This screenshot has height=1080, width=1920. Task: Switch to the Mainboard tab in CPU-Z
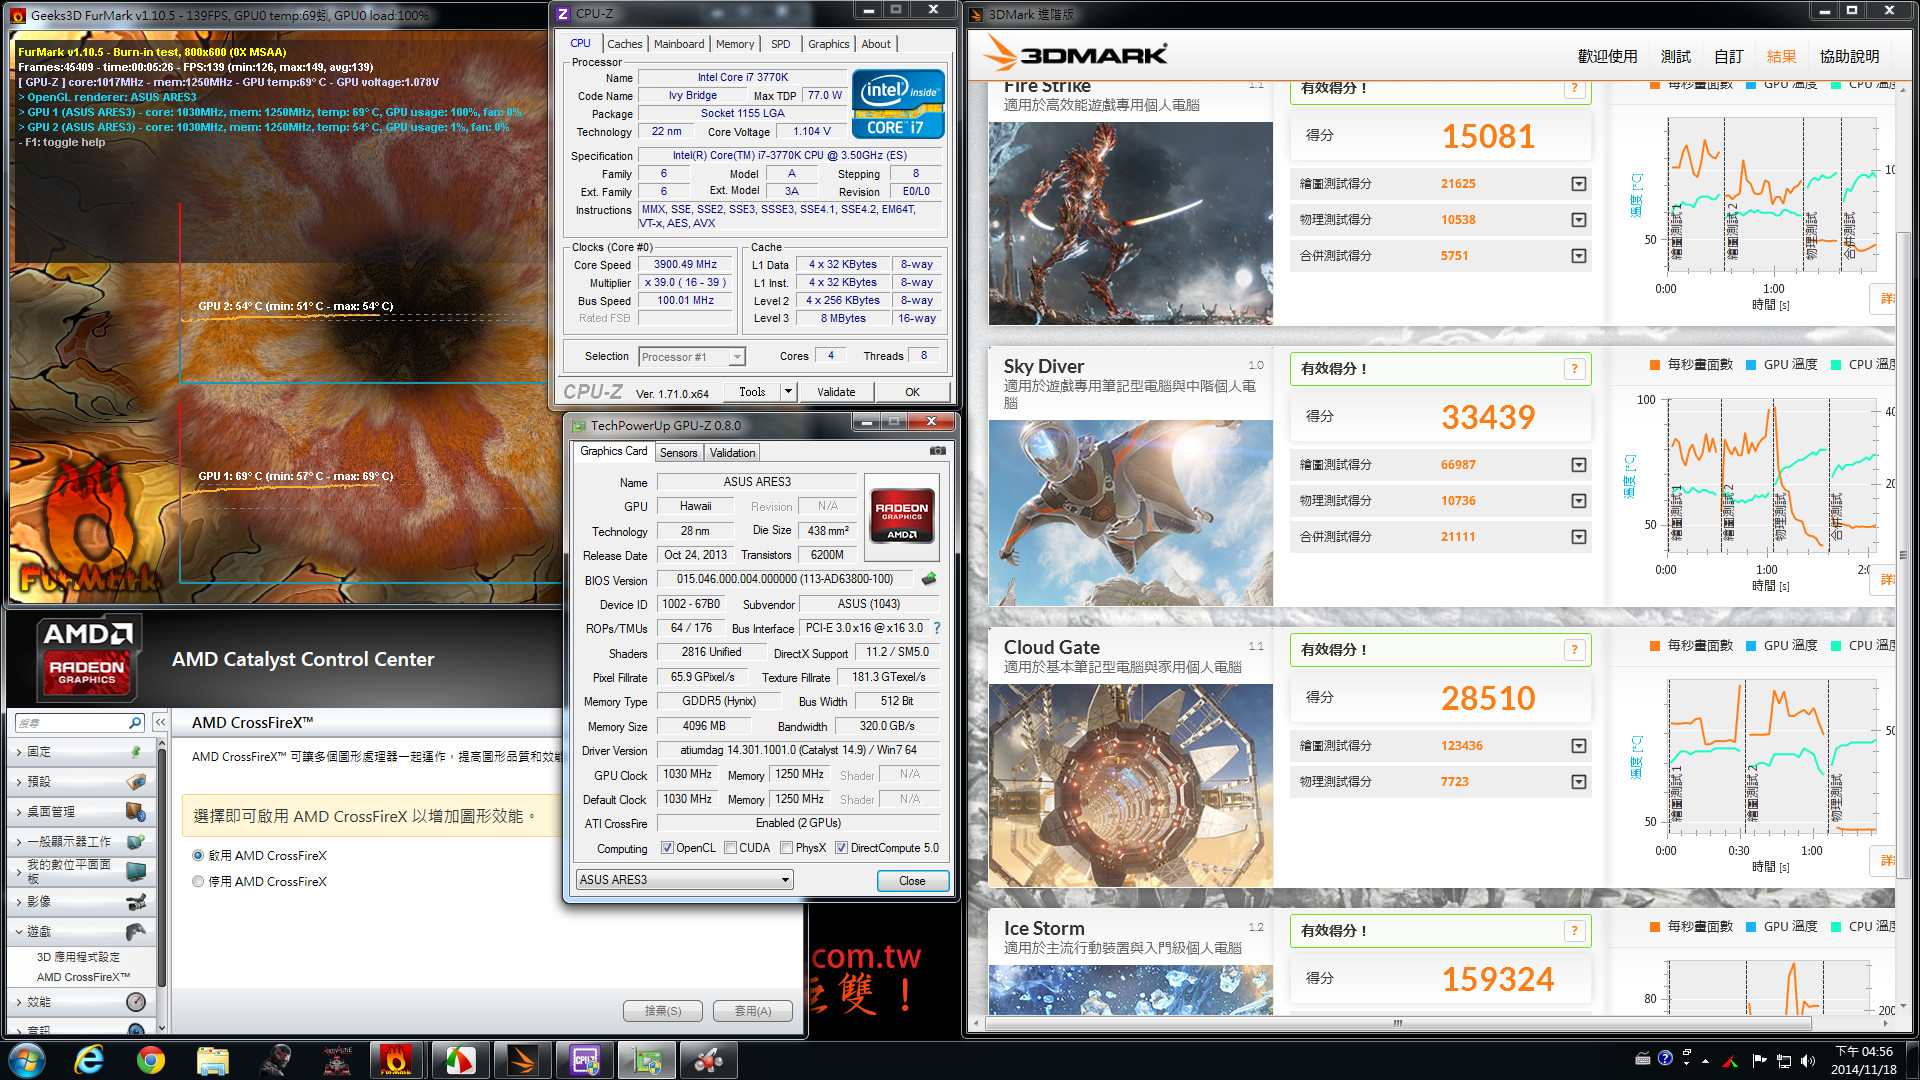tap(679, 44)
